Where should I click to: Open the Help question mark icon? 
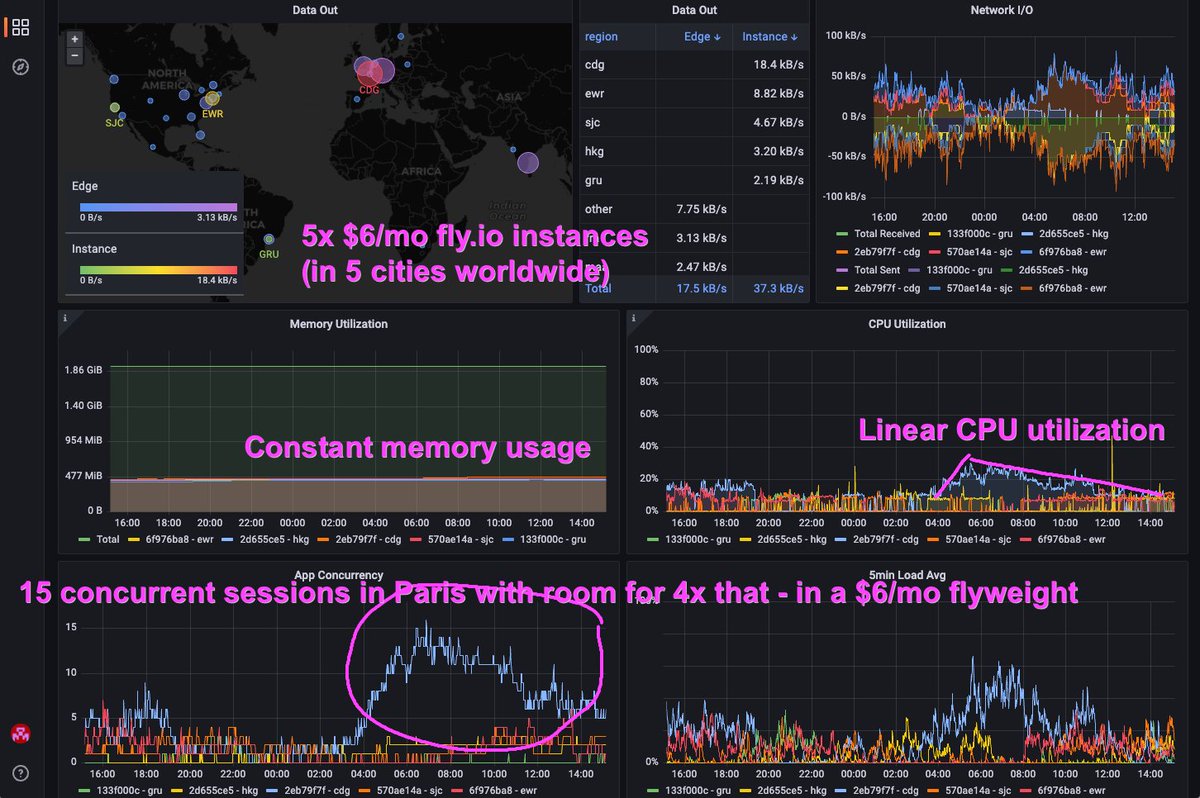[20, 773]
